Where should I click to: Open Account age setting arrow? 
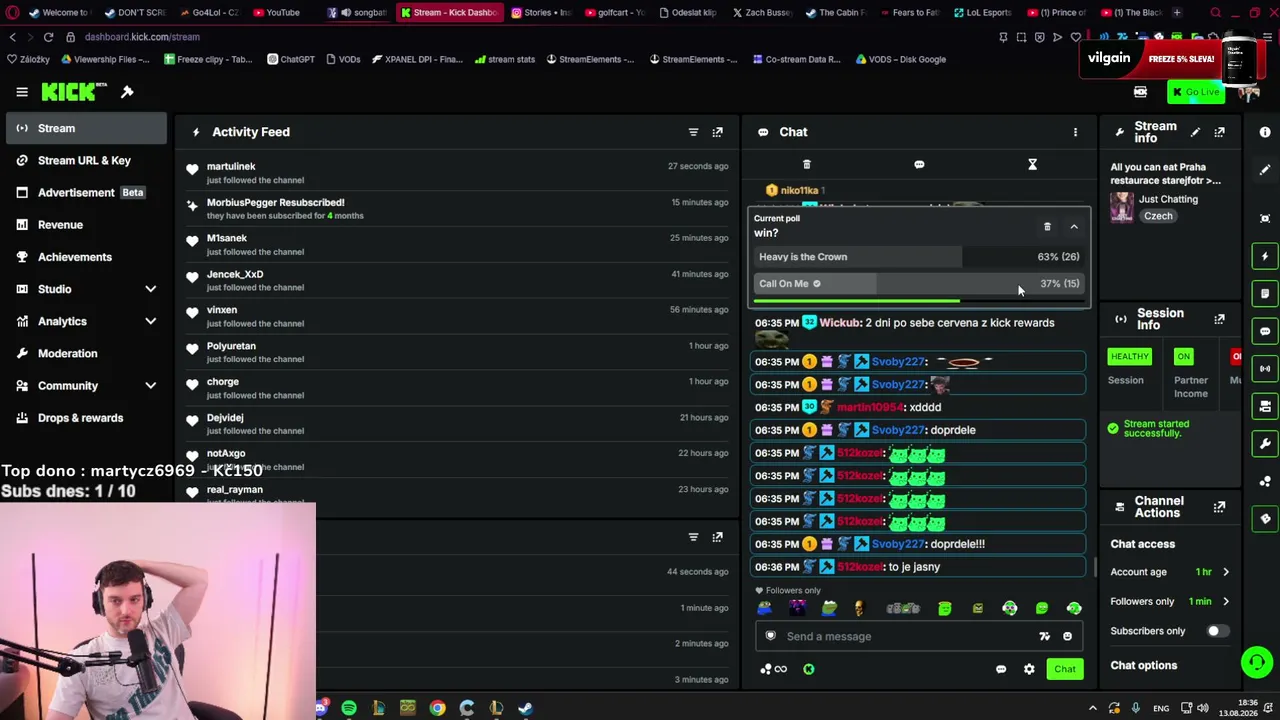pos(1226,572)
